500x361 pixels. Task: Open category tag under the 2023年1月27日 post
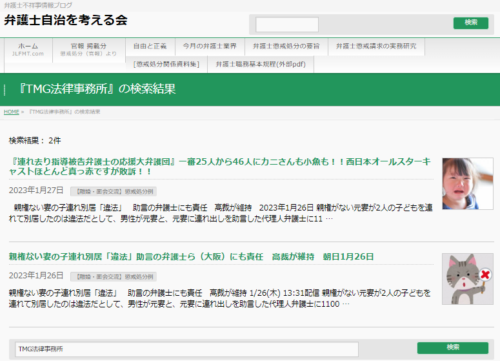point(113,191)
